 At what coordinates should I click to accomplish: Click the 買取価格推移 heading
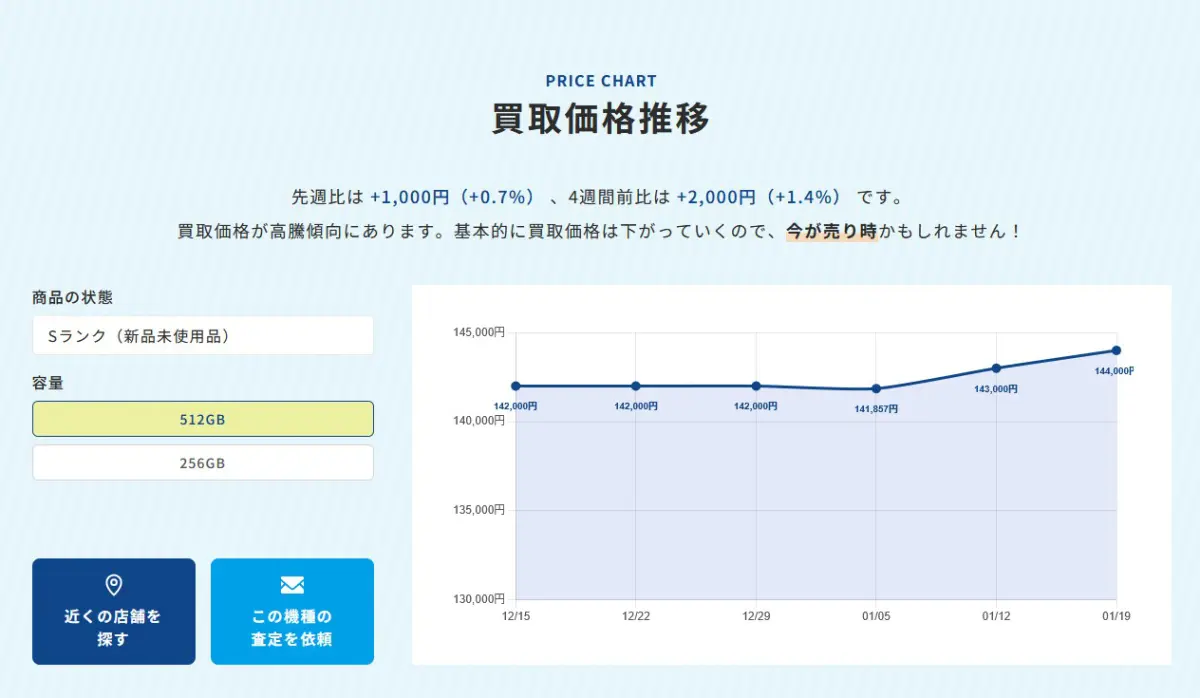601,118
